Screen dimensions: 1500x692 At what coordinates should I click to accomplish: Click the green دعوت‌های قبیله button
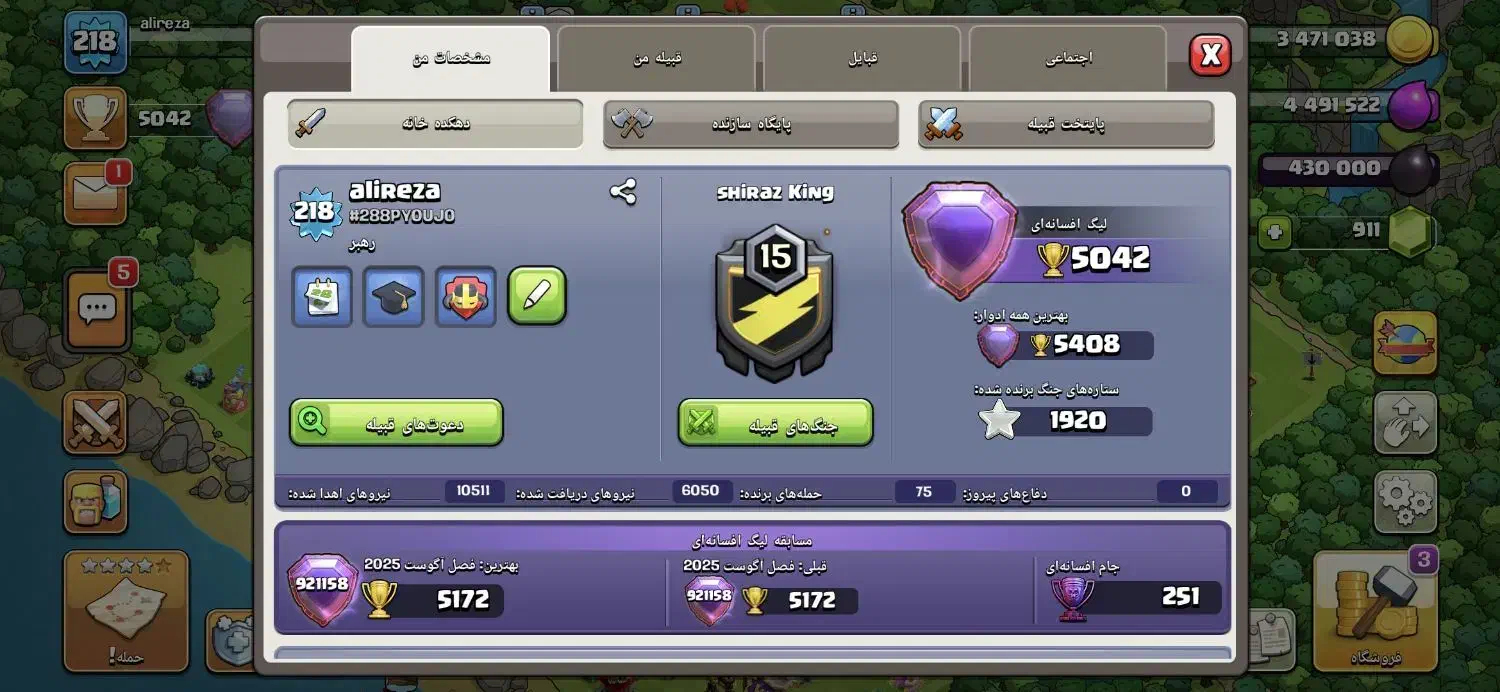pos(397,423)
